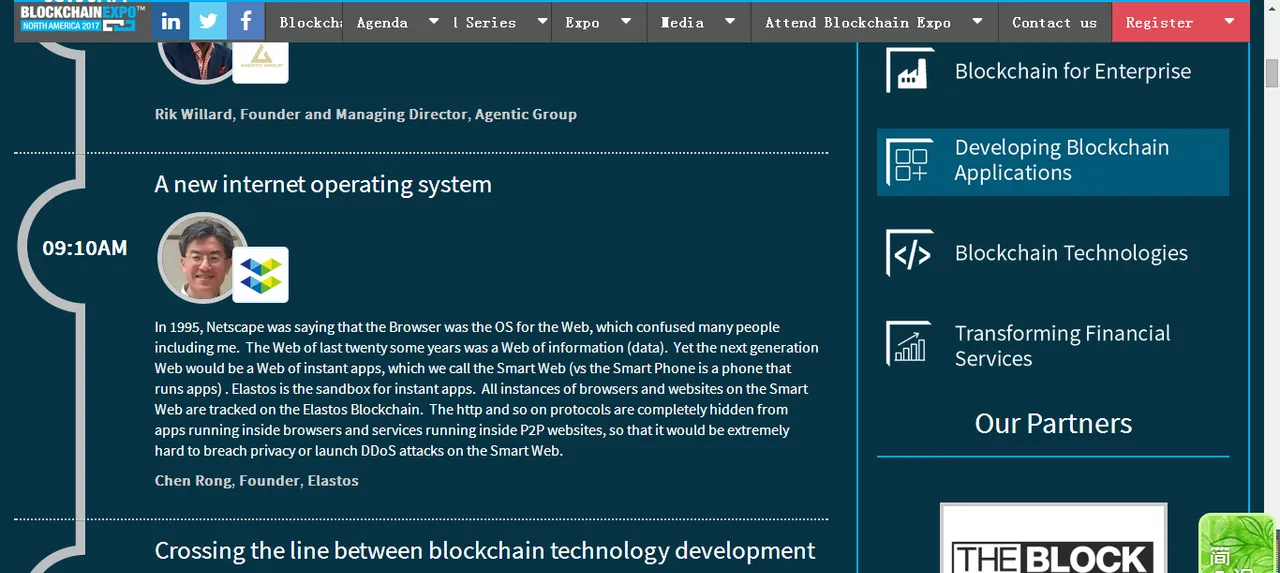Click the session title 'A new internet operating system'
Viewport: 1280px width, 573px height.
coord(323,184)
